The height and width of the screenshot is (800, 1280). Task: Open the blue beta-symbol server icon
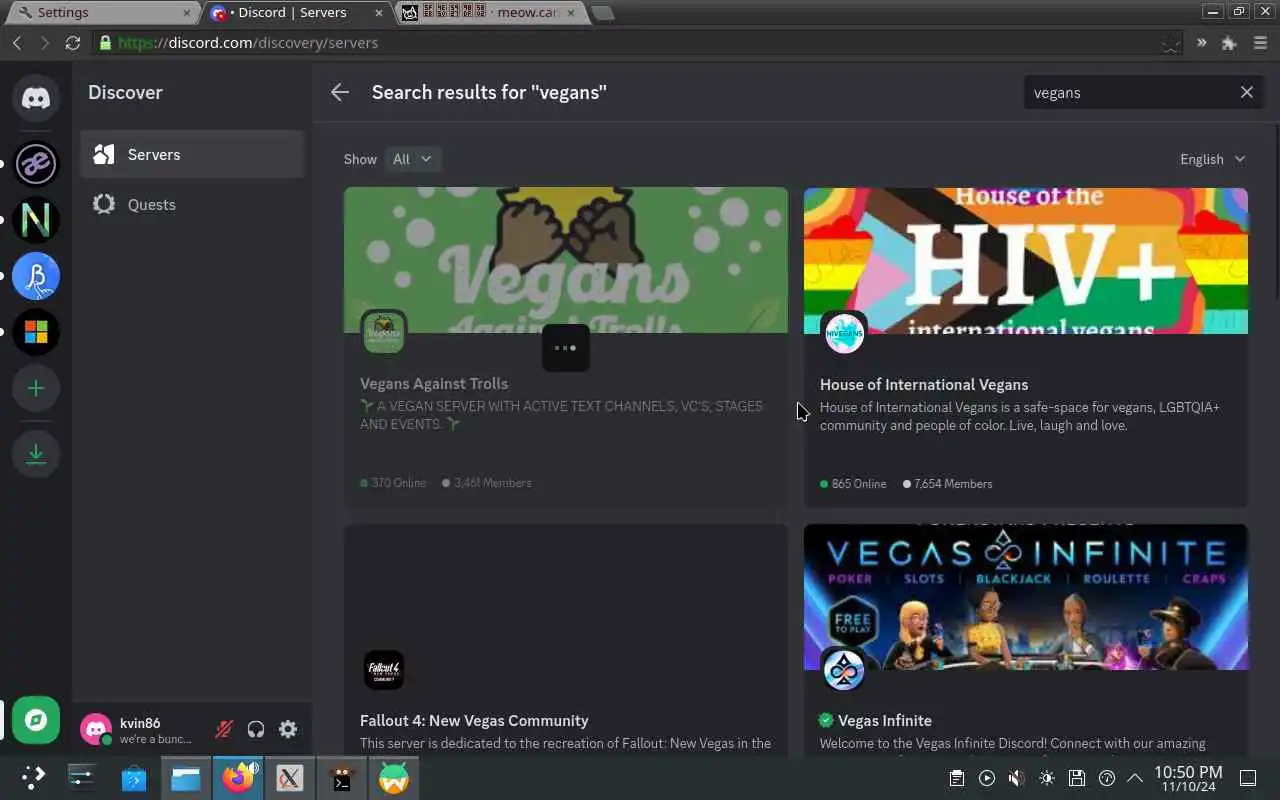point(36,276)
